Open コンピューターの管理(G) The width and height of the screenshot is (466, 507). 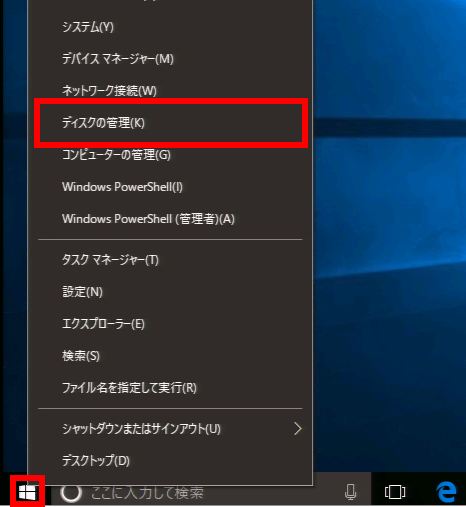pos(170,155)
